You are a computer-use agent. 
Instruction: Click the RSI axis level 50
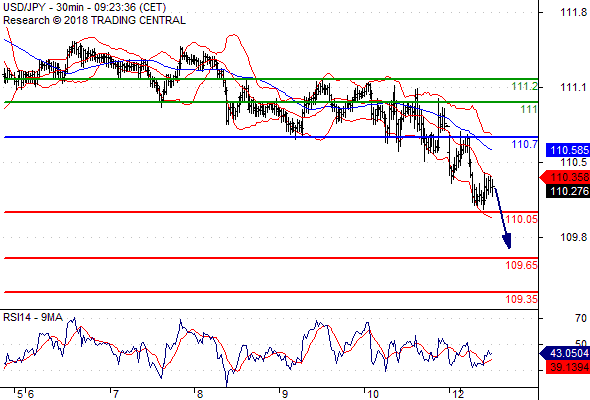tap(581, 343)
